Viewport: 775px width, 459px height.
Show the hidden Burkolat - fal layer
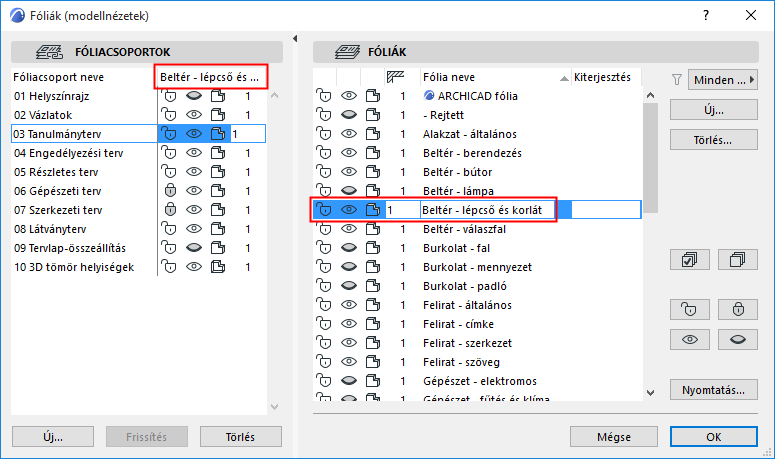point(348,248)
